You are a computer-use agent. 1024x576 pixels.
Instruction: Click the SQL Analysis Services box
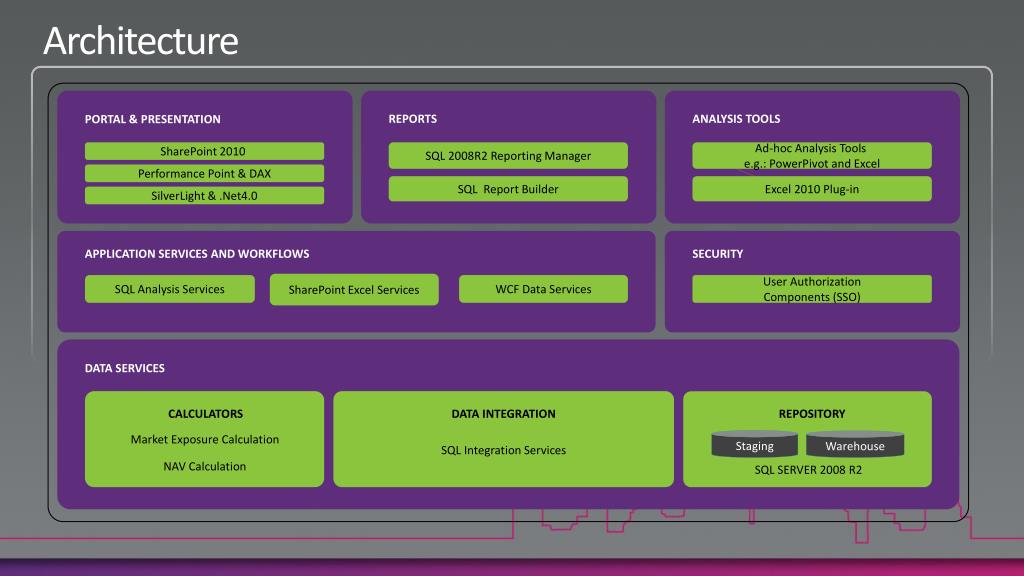(170, 289)
